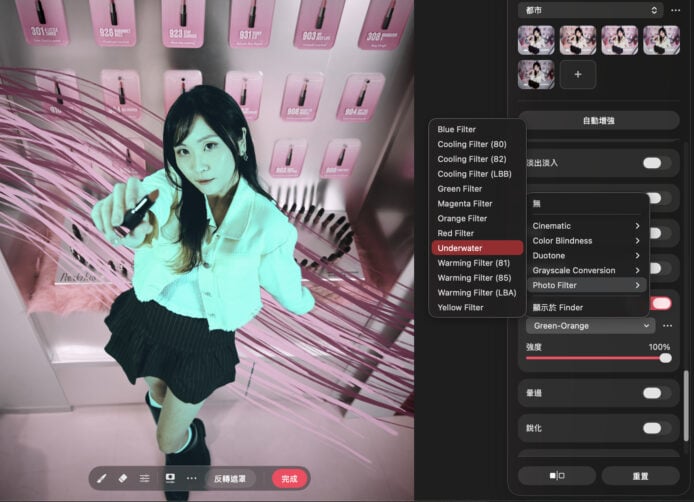Click the 自動增強 auto enhance button
The height and width of the screenshot is (502, 694).
598,121
